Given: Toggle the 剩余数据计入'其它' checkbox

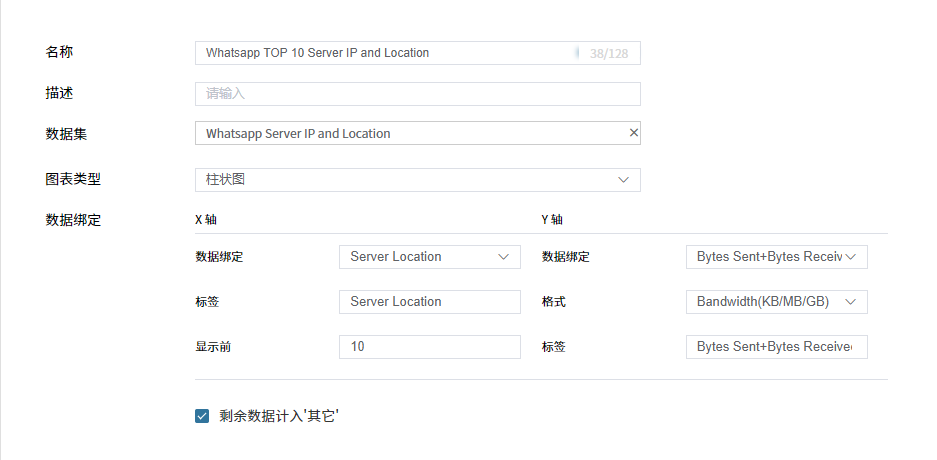Looking at the screenshot, I should click(x=202, y=416).
